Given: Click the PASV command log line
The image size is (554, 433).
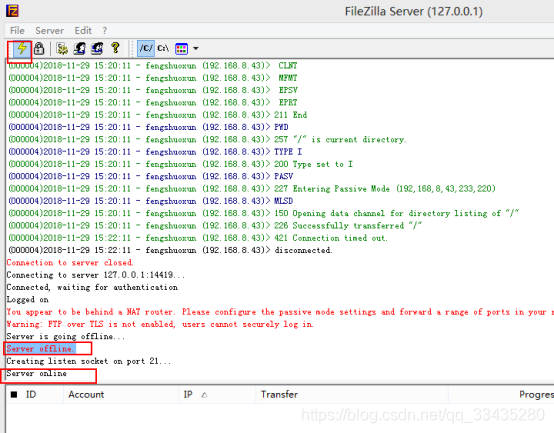Looking at the screenshot, I should (x=151, y=176).
